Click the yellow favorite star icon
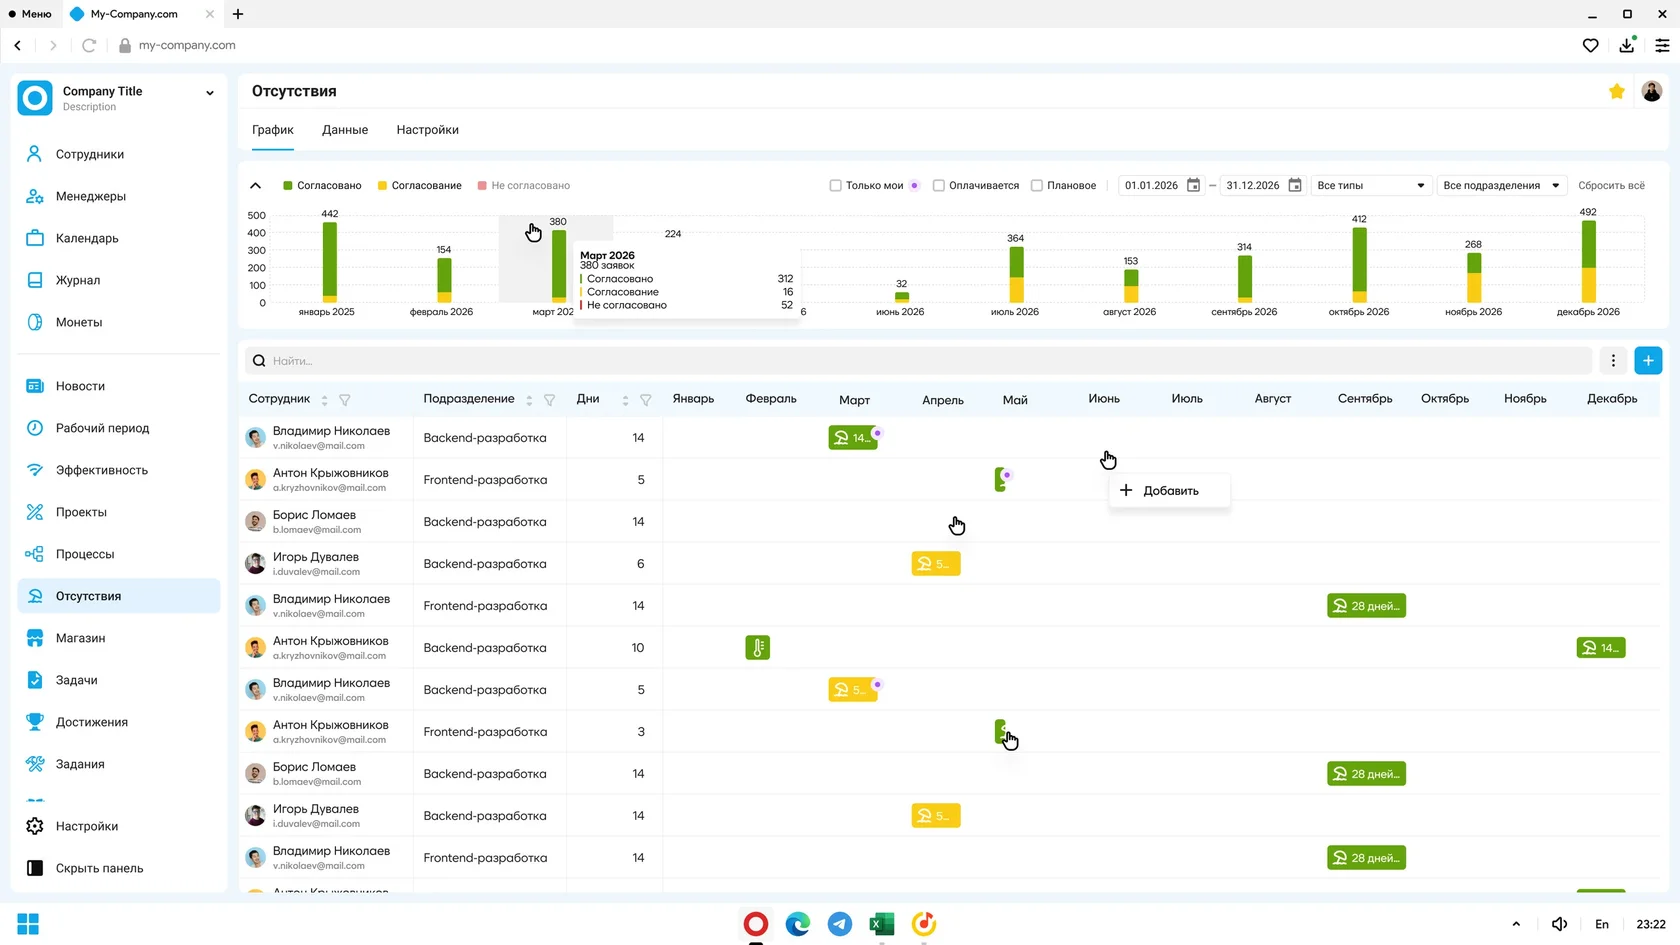Screen dimensions: 1680x945 [x=1617, y=91]
